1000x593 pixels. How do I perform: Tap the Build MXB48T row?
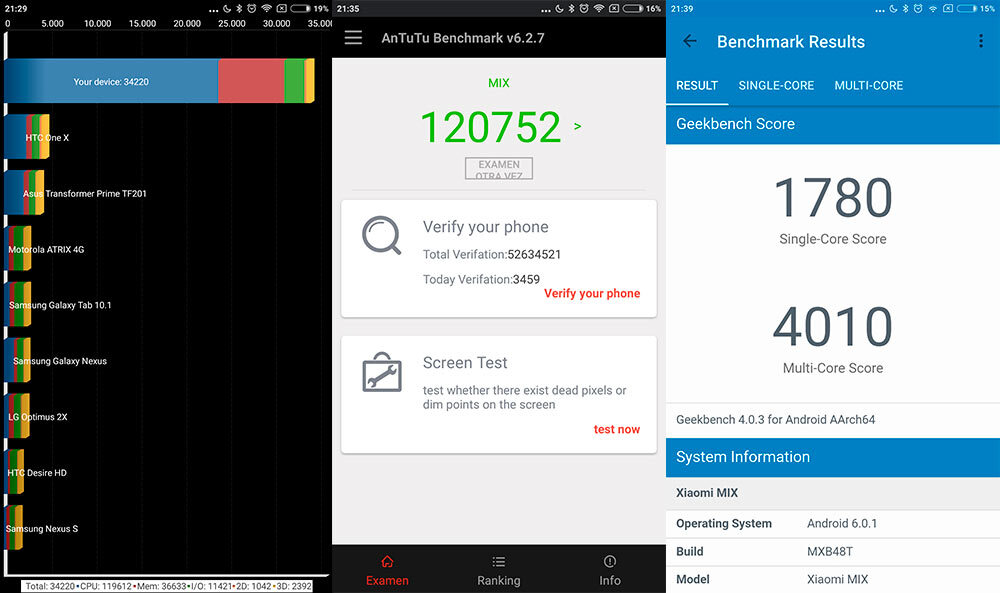(833, 552)
